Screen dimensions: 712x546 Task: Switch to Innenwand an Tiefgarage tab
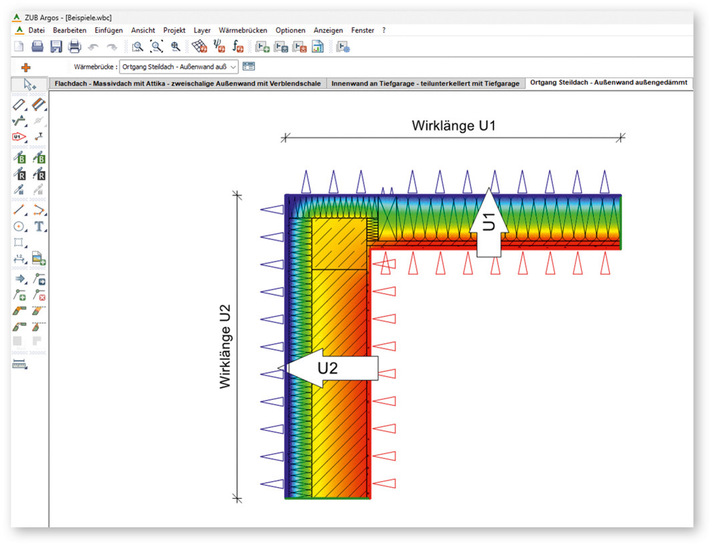point(426,84)
